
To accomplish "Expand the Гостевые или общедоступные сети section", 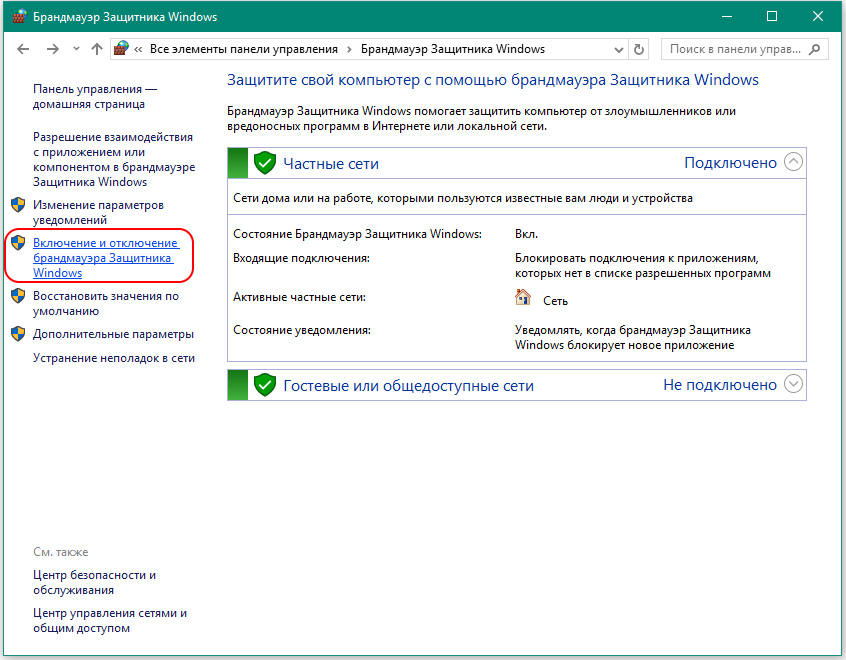I will pos(793,384).
